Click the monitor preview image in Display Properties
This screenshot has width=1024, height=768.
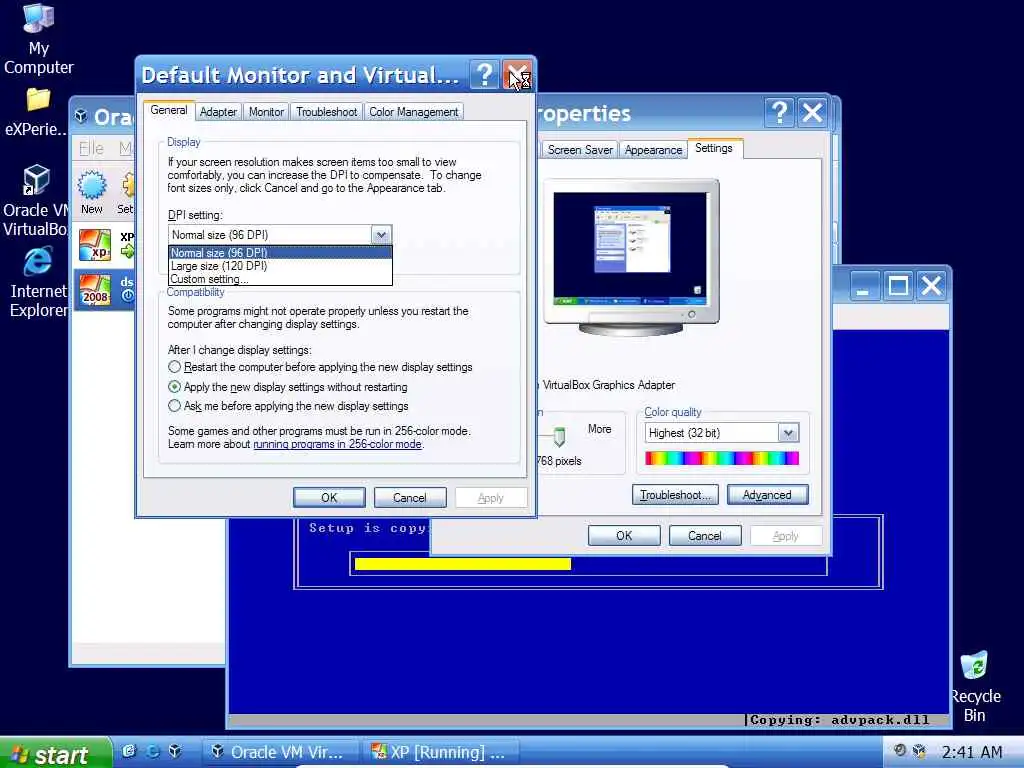[x=631, y=257]
